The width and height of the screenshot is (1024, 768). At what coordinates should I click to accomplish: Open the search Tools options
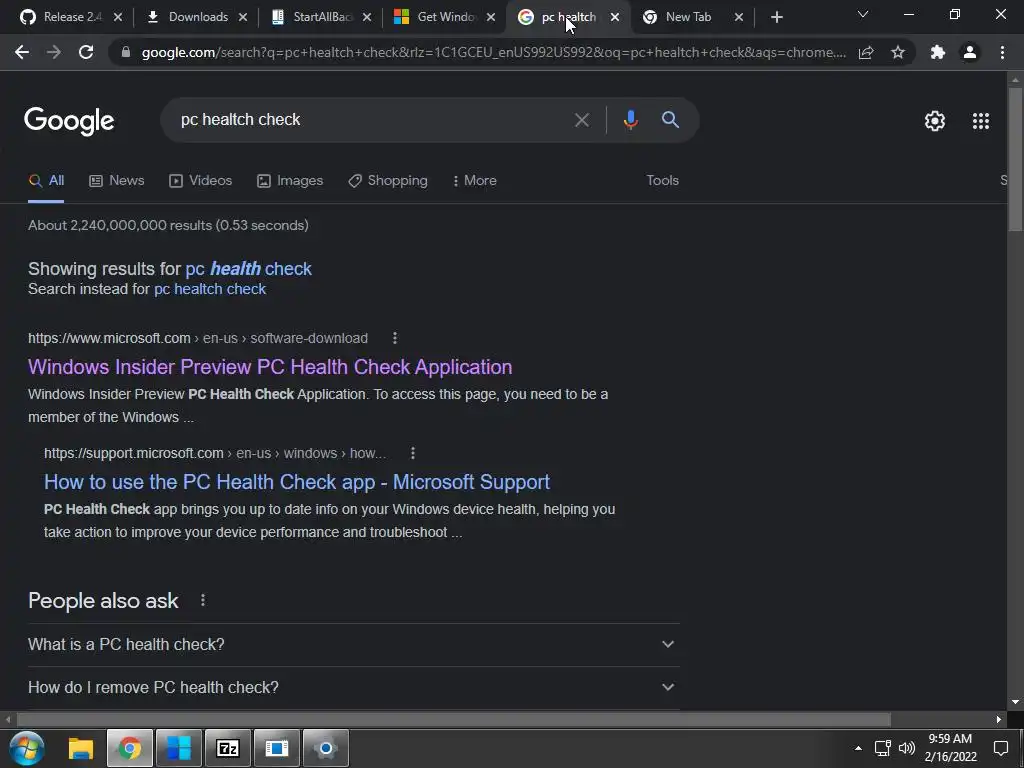click(x=662, y=181)
